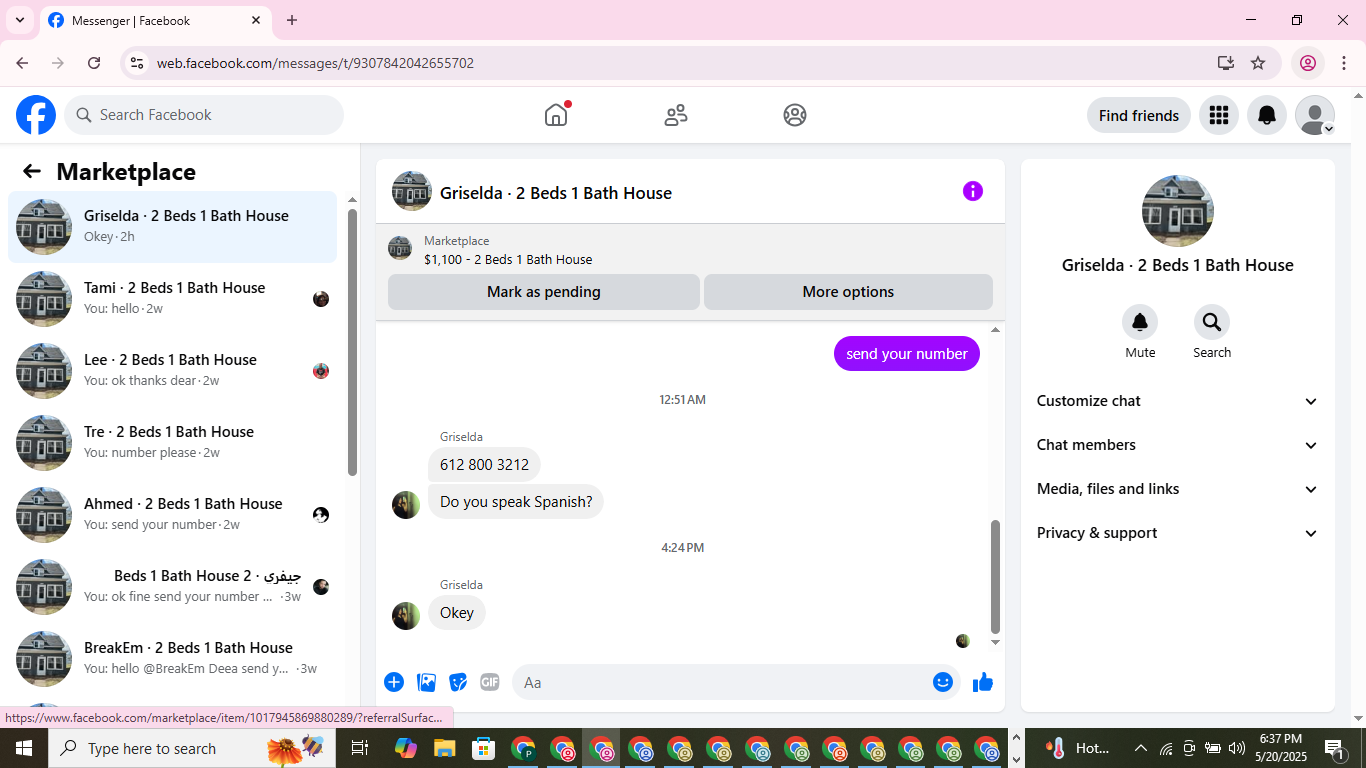Click 'Do you speak Spanish?' message

(516, 502)
